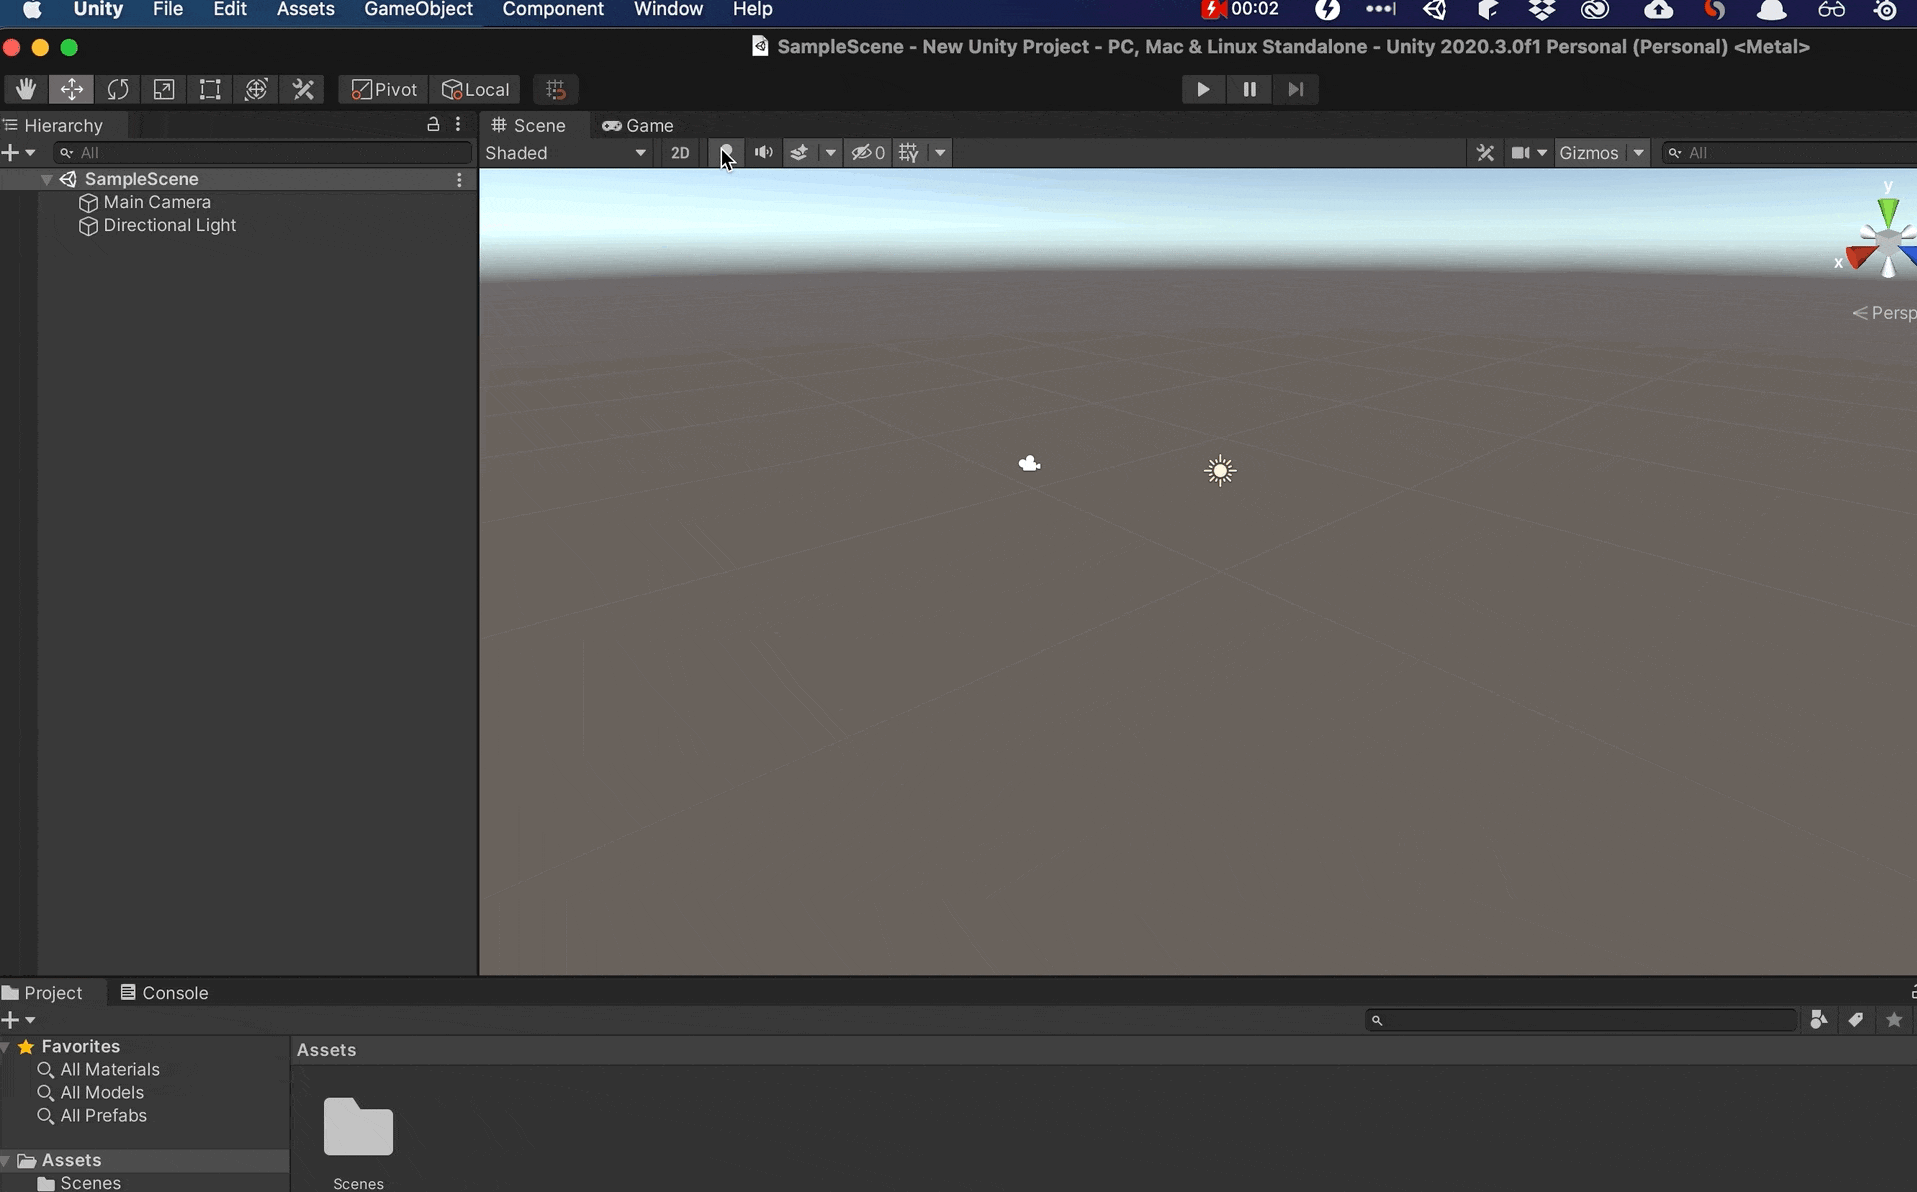
Task: Open the Hierarchy create (+) dropdown
Action: tap(19, 153)
